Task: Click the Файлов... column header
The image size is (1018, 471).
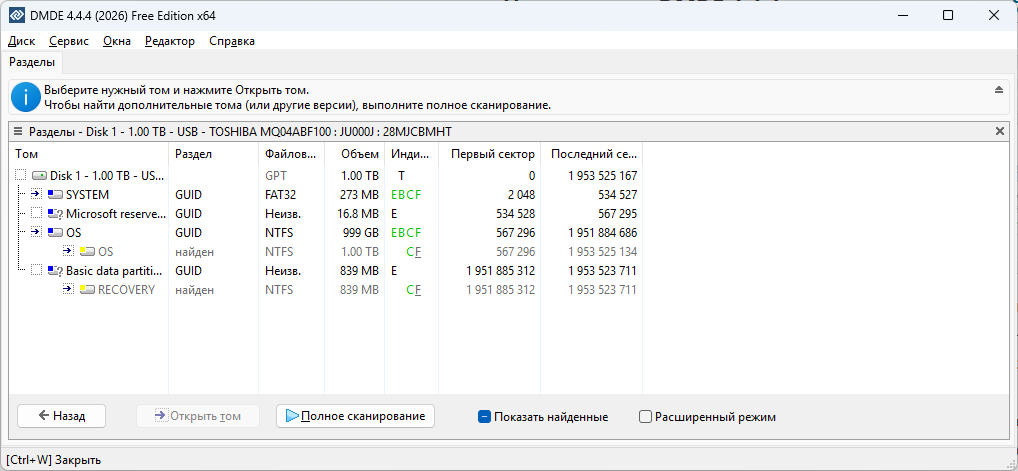Action: (290, 155)
